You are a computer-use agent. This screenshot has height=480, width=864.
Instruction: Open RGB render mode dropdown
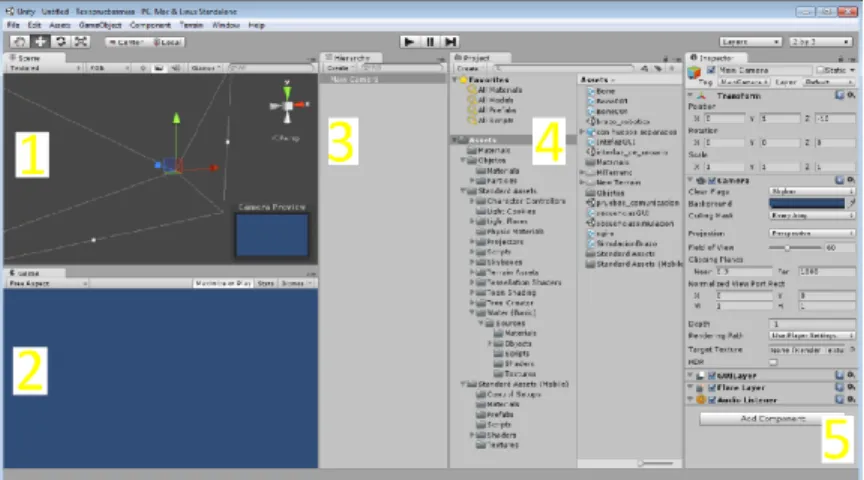[x=109, y=68]
